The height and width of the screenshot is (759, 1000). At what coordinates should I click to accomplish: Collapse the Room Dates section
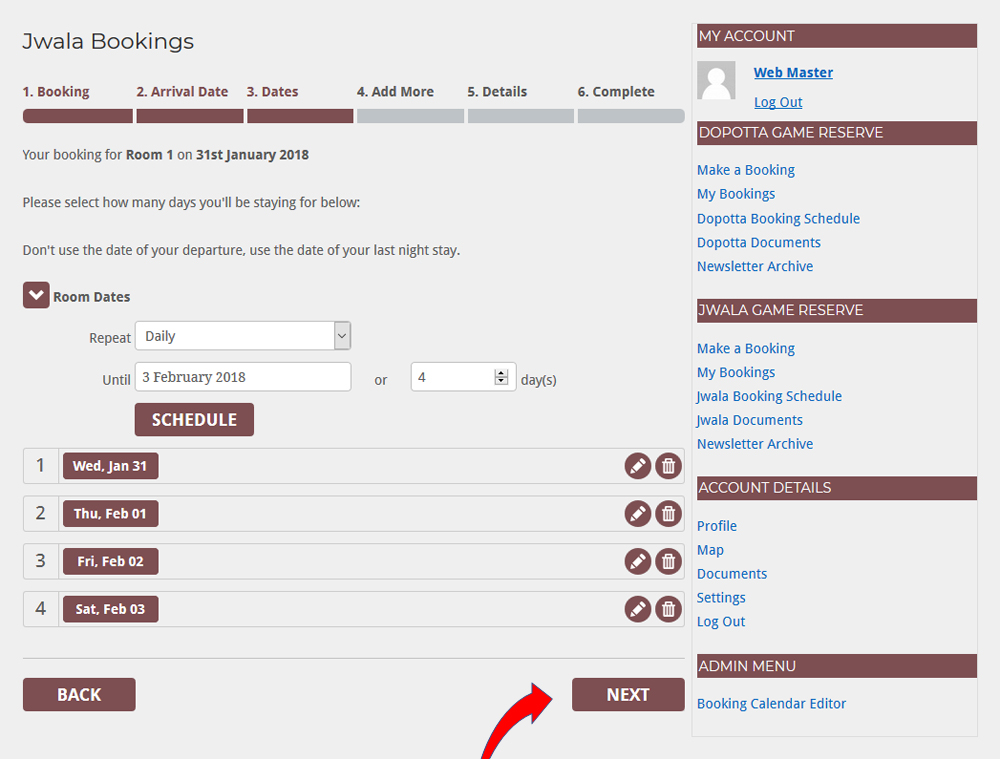(x=36, y=296)
